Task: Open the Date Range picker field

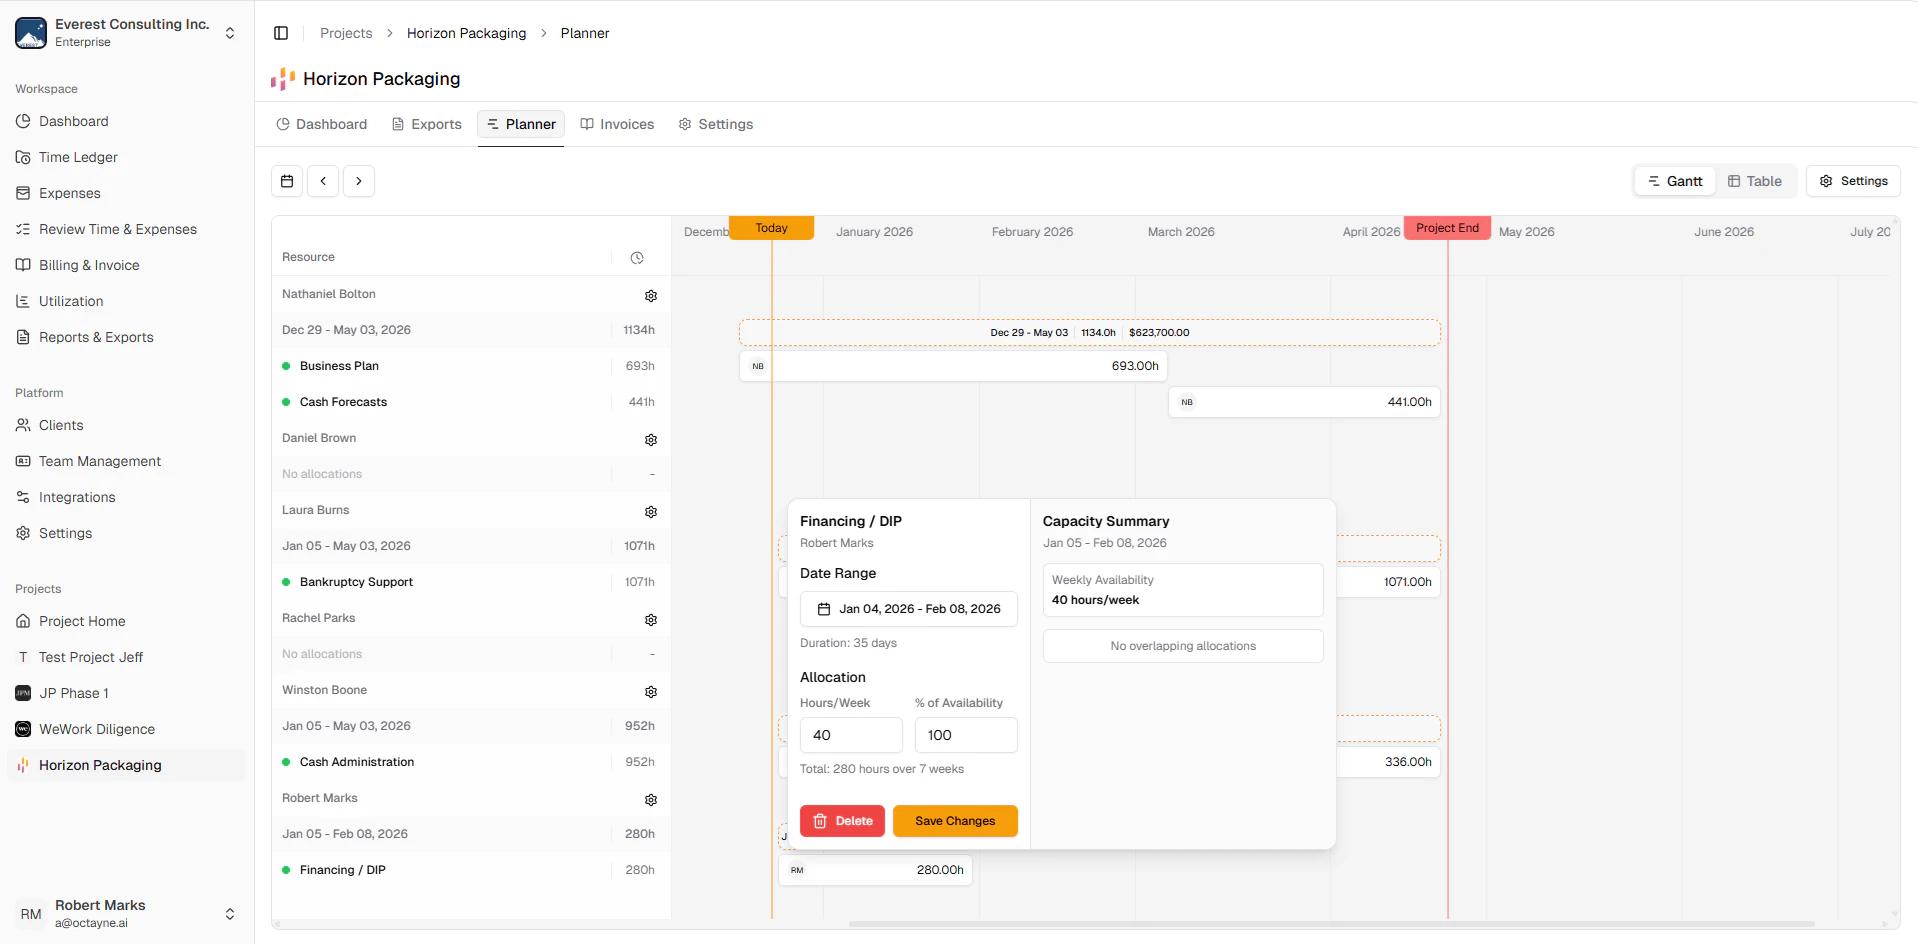Action: pos(908,609)
